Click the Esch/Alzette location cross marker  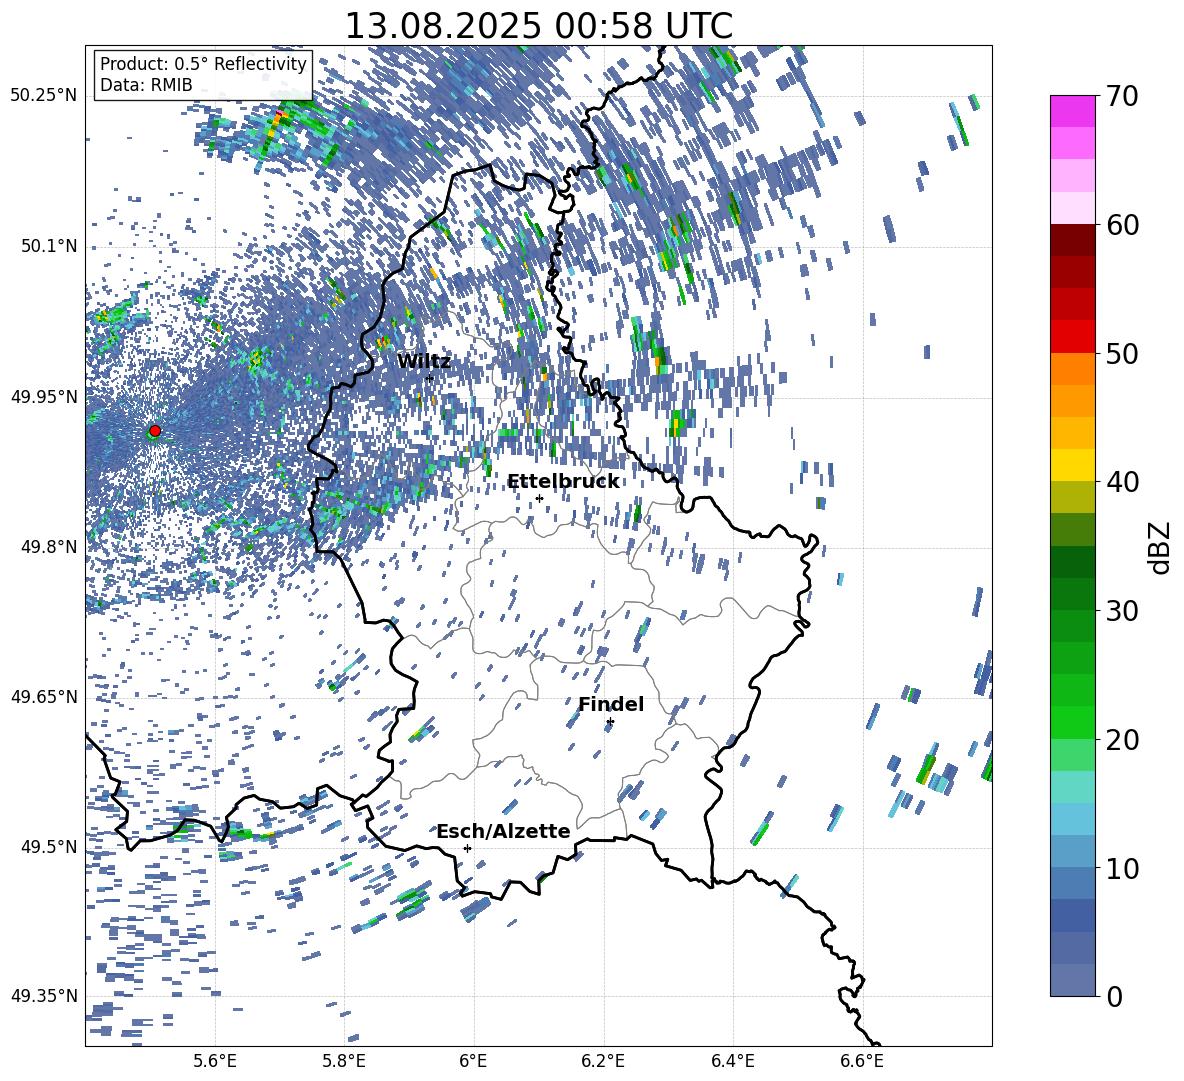tap(467, 848)
